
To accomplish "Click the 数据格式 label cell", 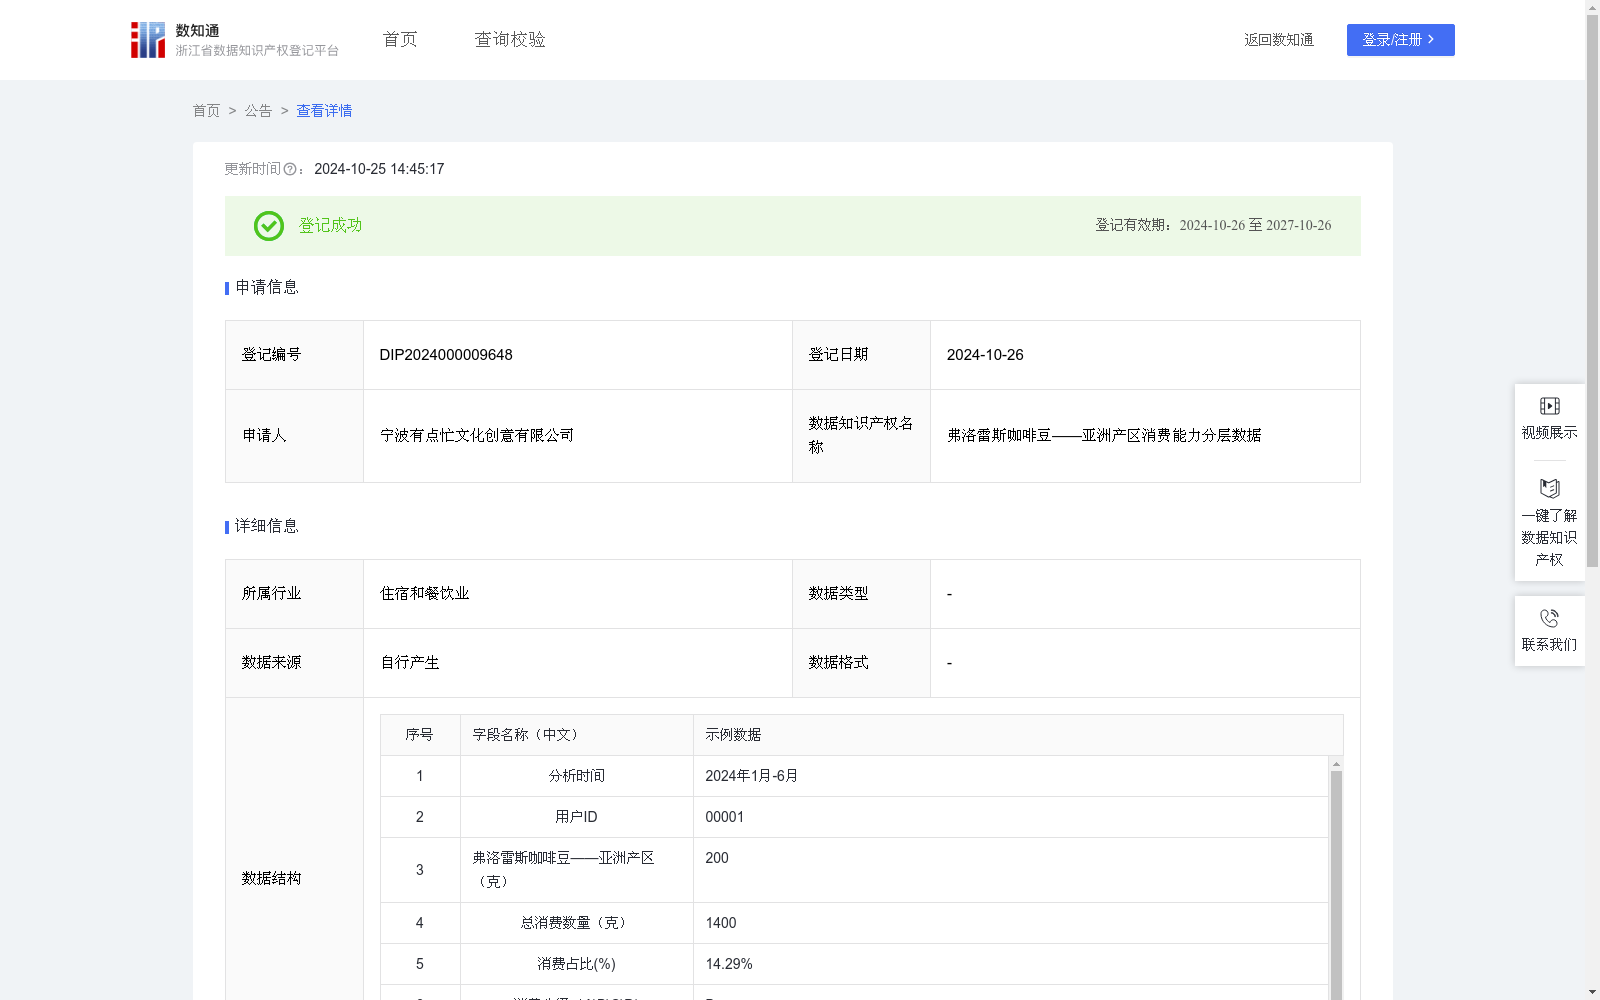I will (x=861, y=663).
